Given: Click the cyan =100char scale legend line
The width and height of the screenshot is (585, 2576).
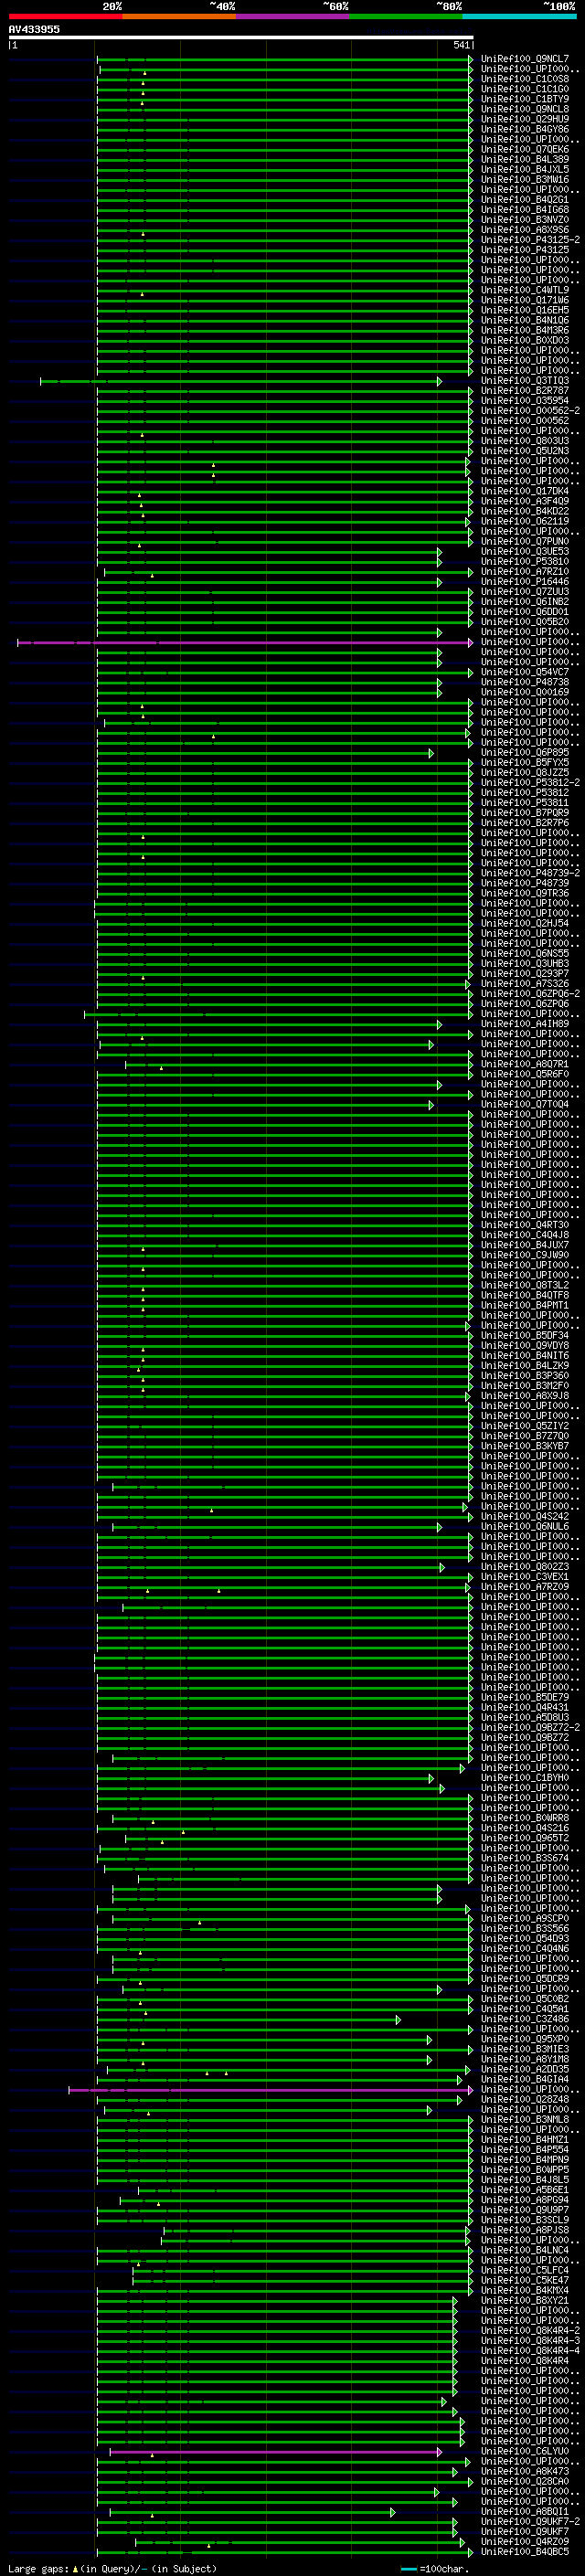Looking at the screenshot, I should pos(408,2569).
